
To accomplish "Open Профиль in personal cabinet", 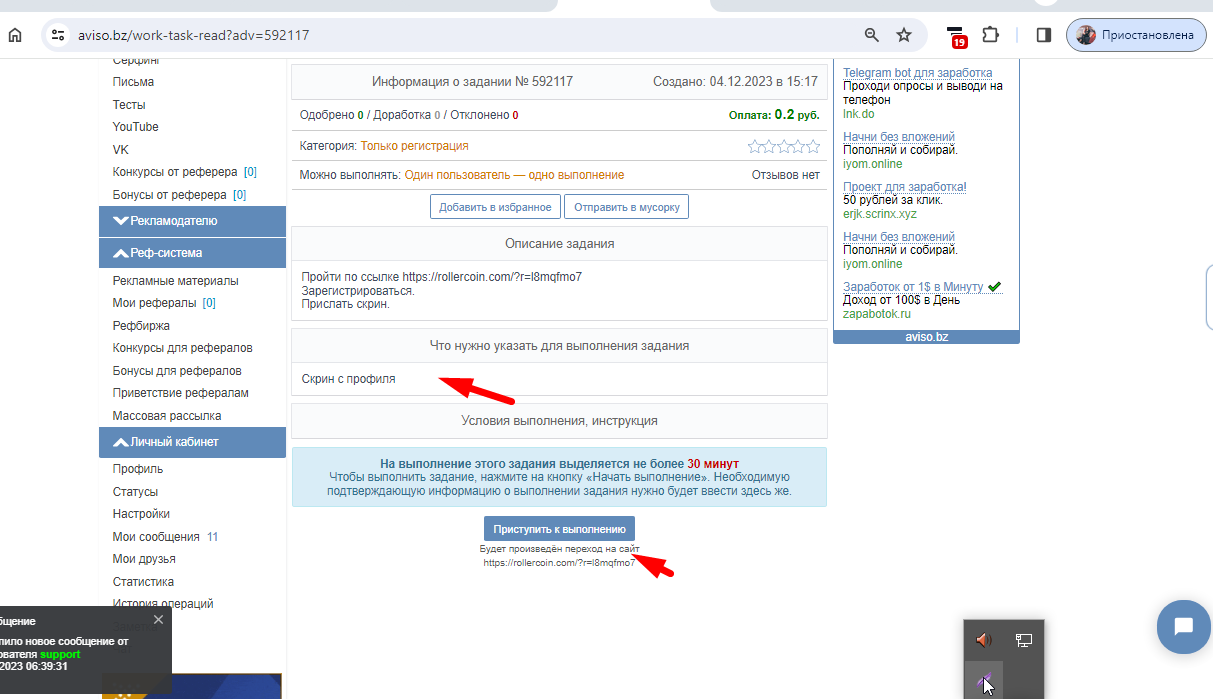I will (x=138, y=469).
